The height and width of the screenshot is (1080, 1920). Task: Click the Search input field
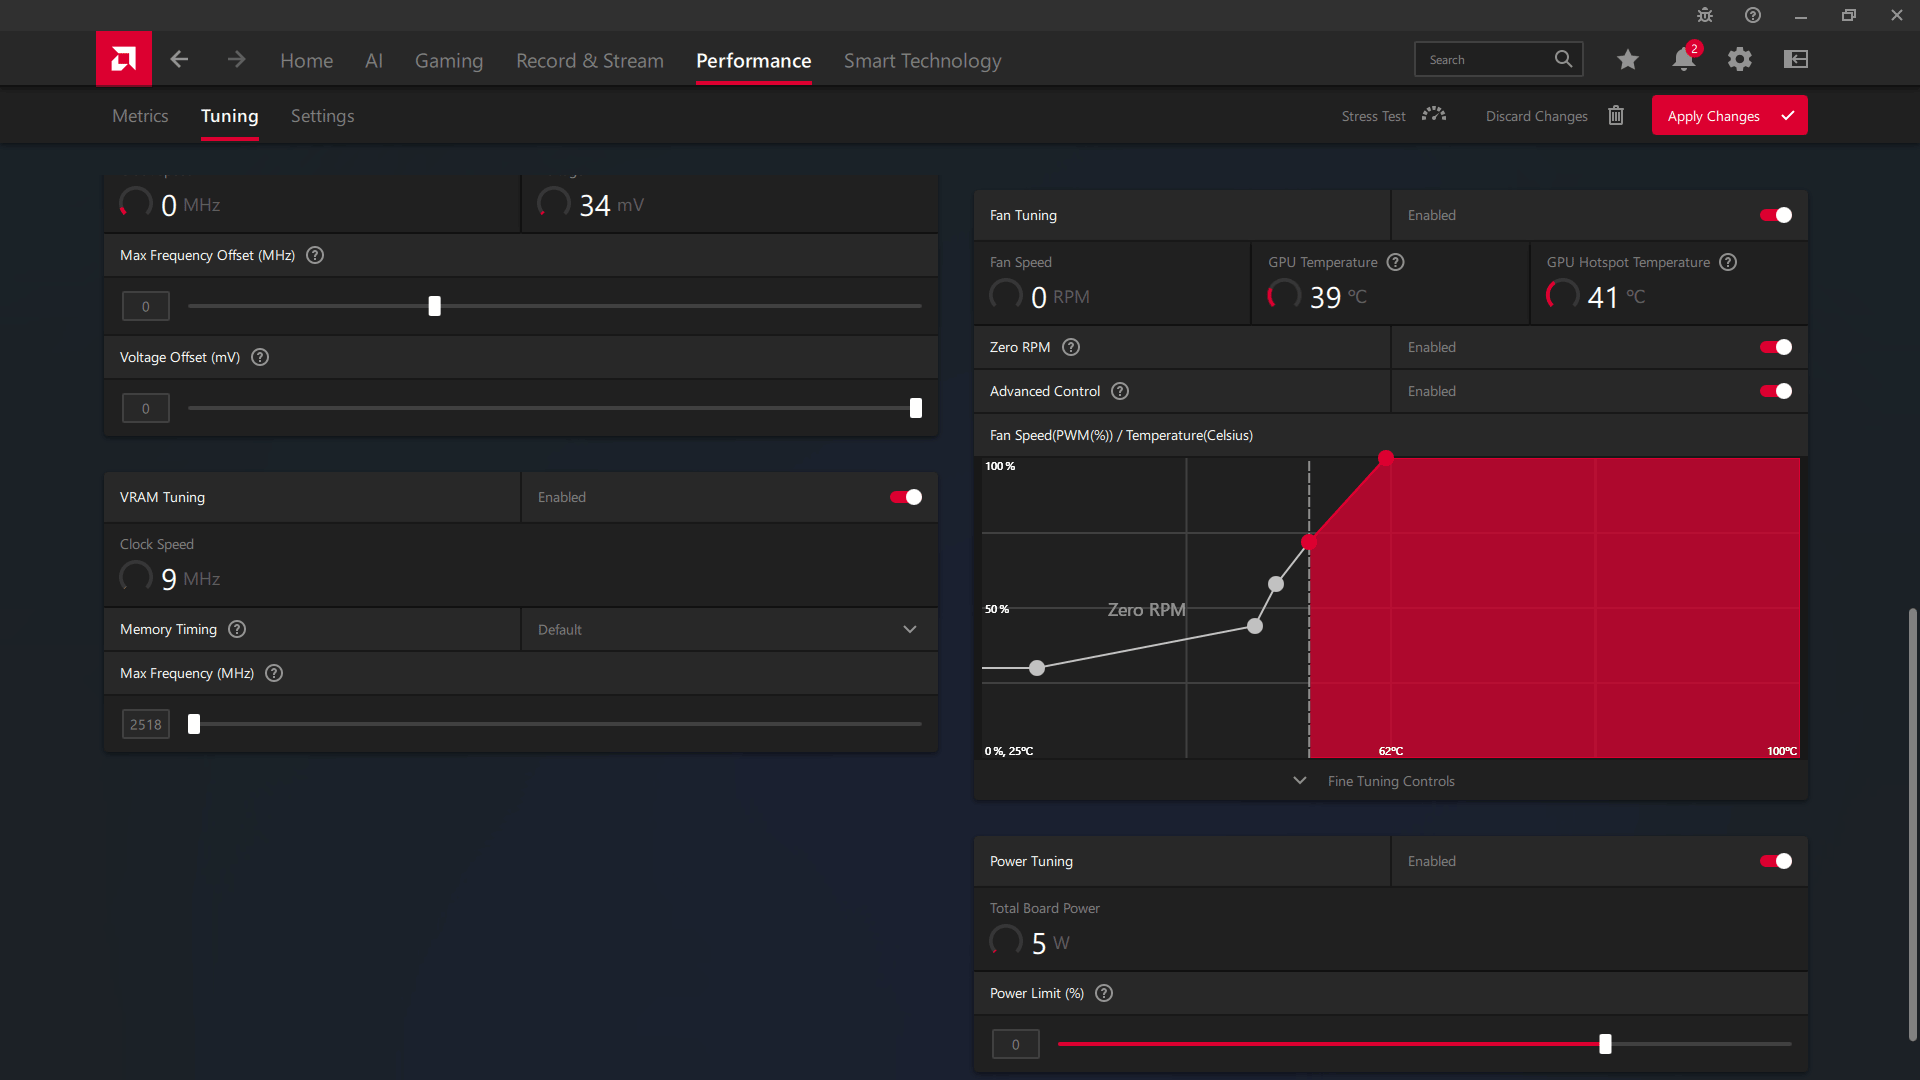point(1485,60)
